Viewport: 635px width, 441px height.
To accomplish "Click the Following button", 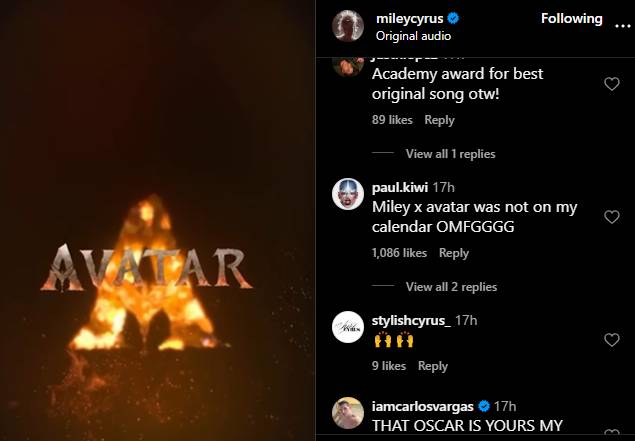I will [571, 18].
